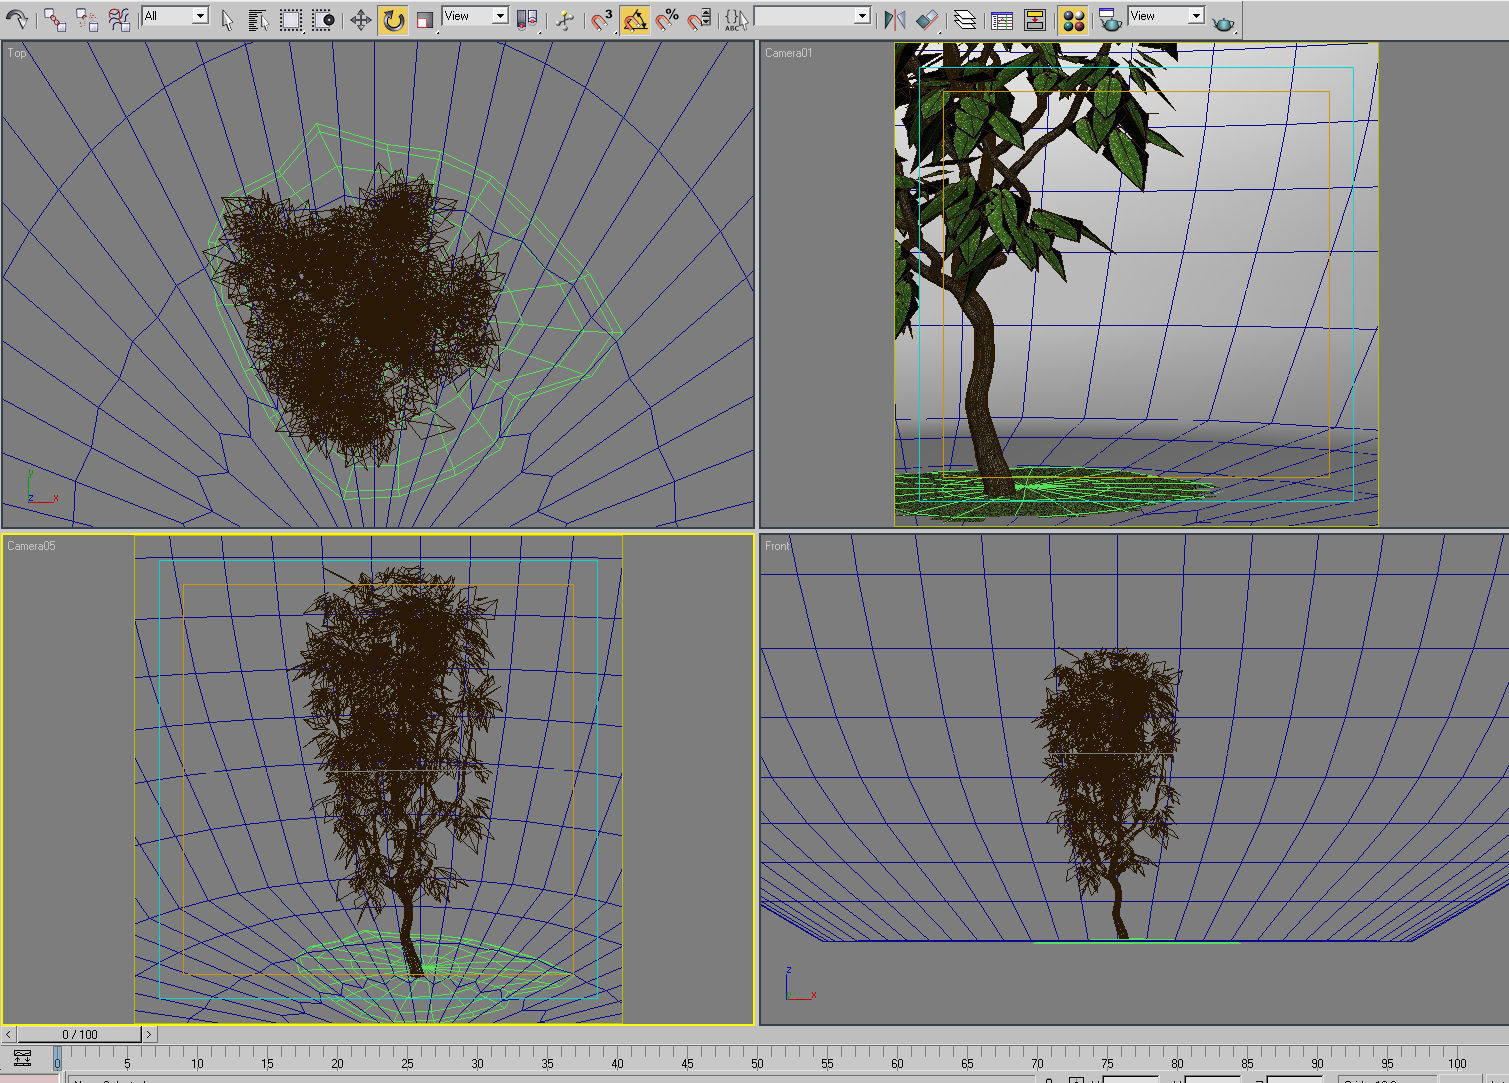
Task: Open Edit Named Selection Sets
Action: point(736,20)
